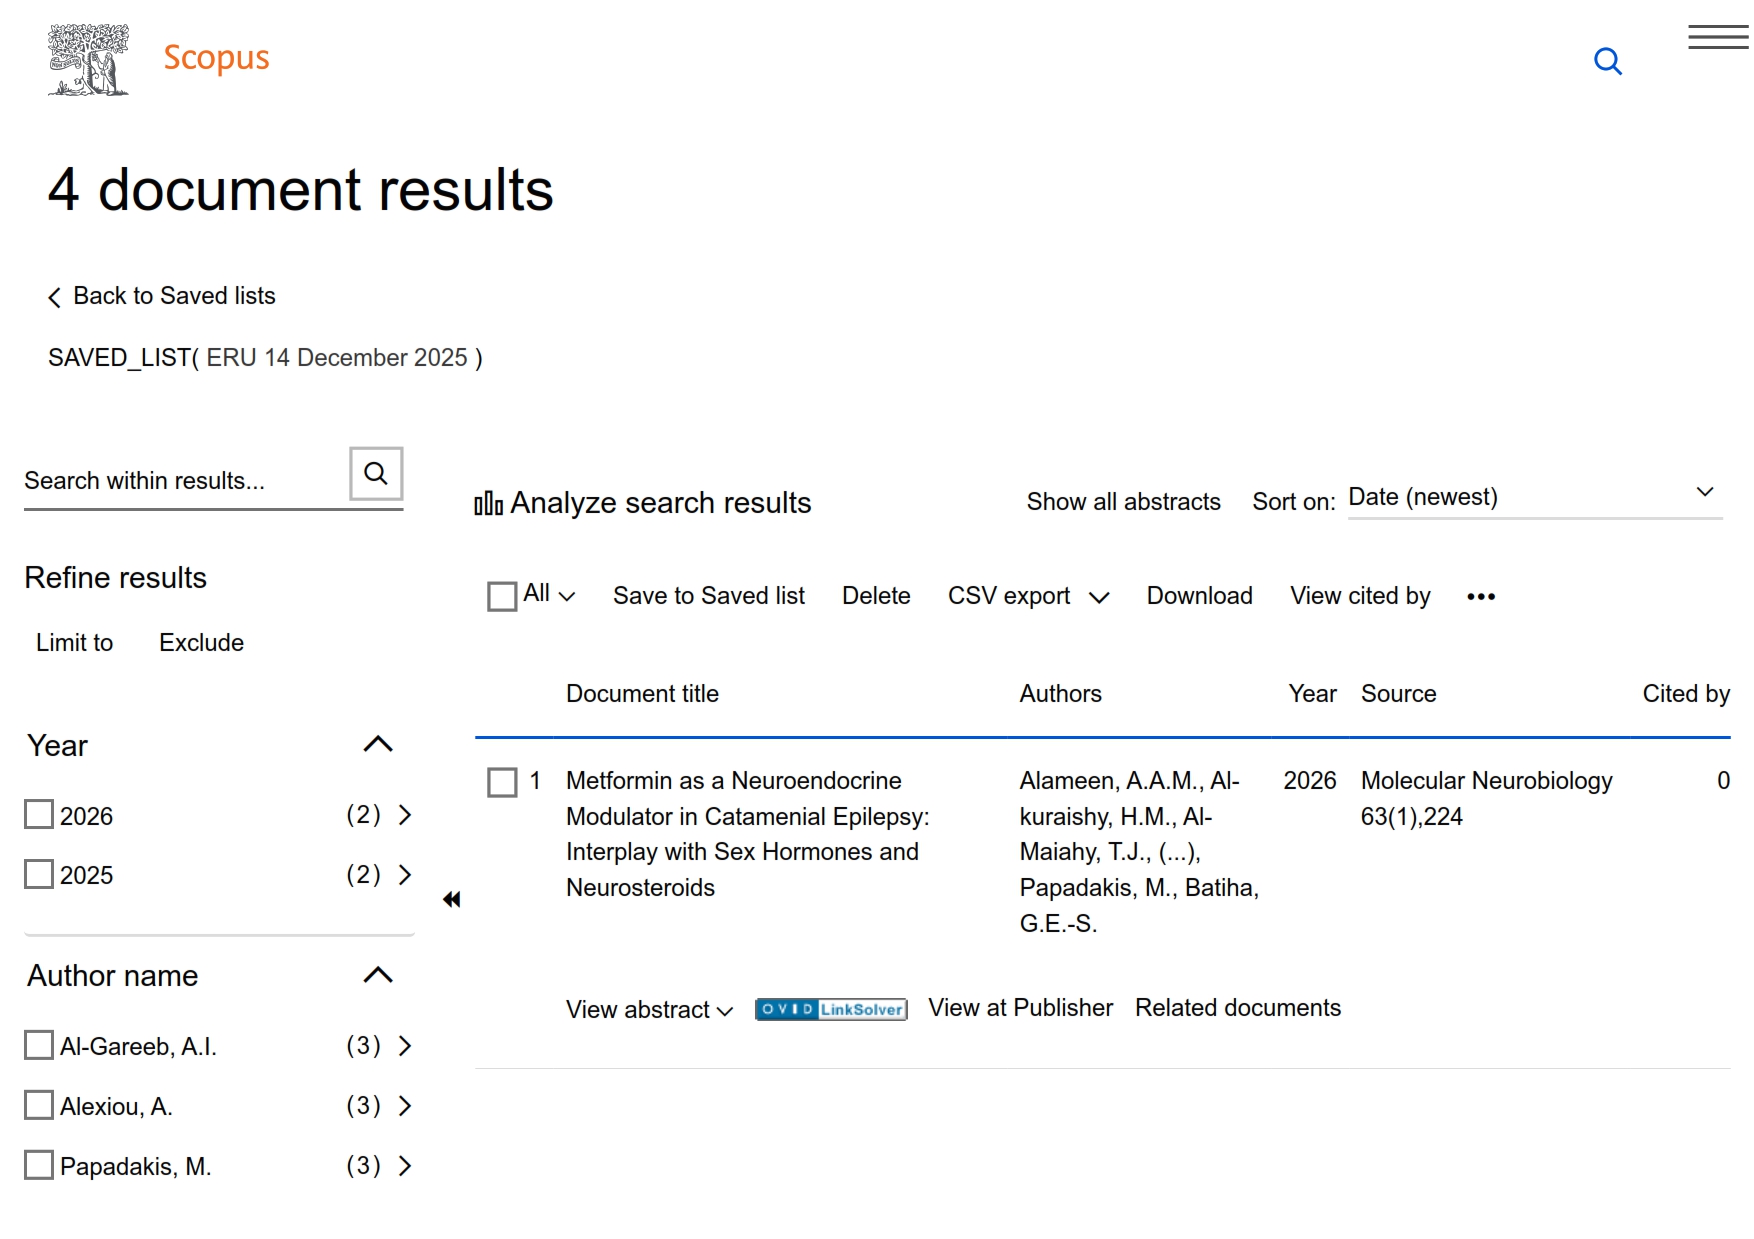Expand View abstract for document 1
The height and width of the screenshot is (1239, 1754).
pos(649,1010)
